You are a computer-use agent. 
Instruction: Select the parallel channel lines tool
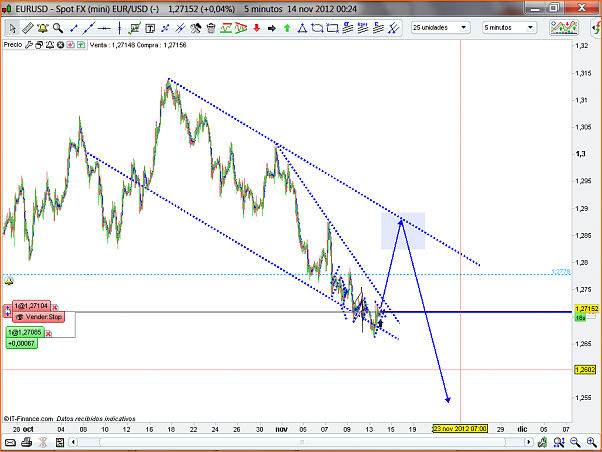coord(180,28)
